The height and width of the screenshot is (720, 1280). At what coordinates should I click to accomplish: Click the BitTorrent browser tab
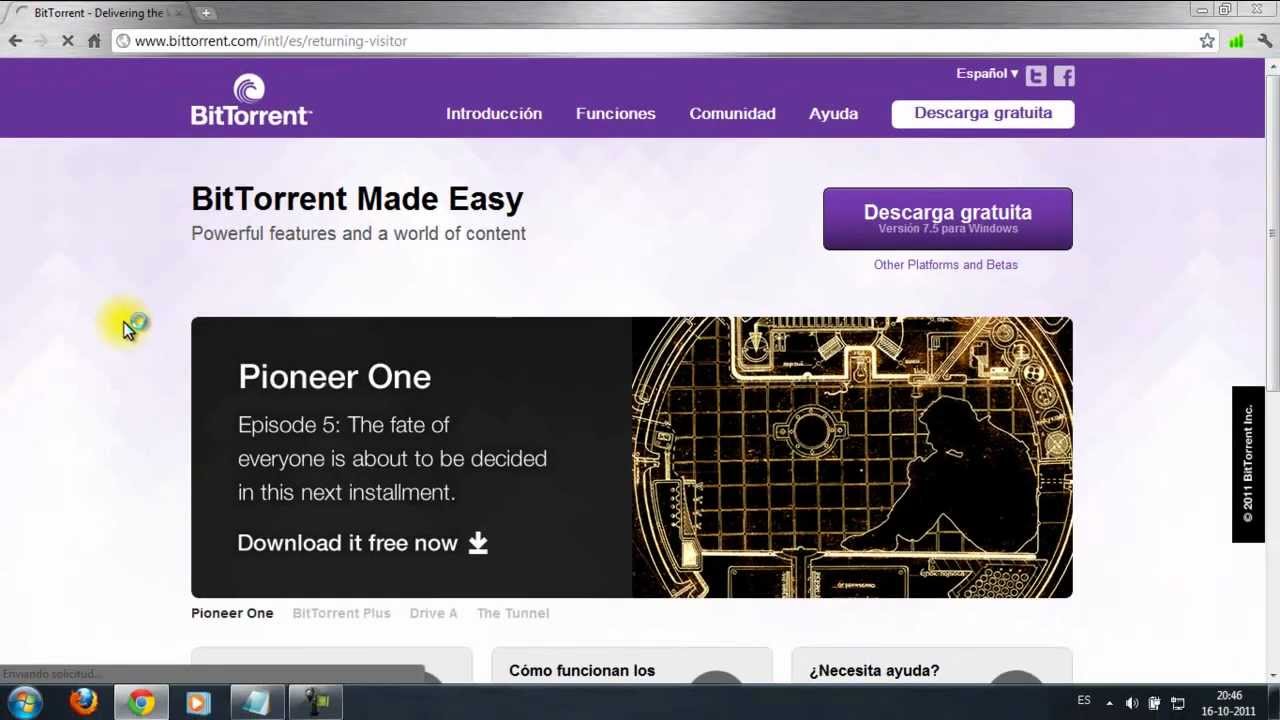(97, 13)
